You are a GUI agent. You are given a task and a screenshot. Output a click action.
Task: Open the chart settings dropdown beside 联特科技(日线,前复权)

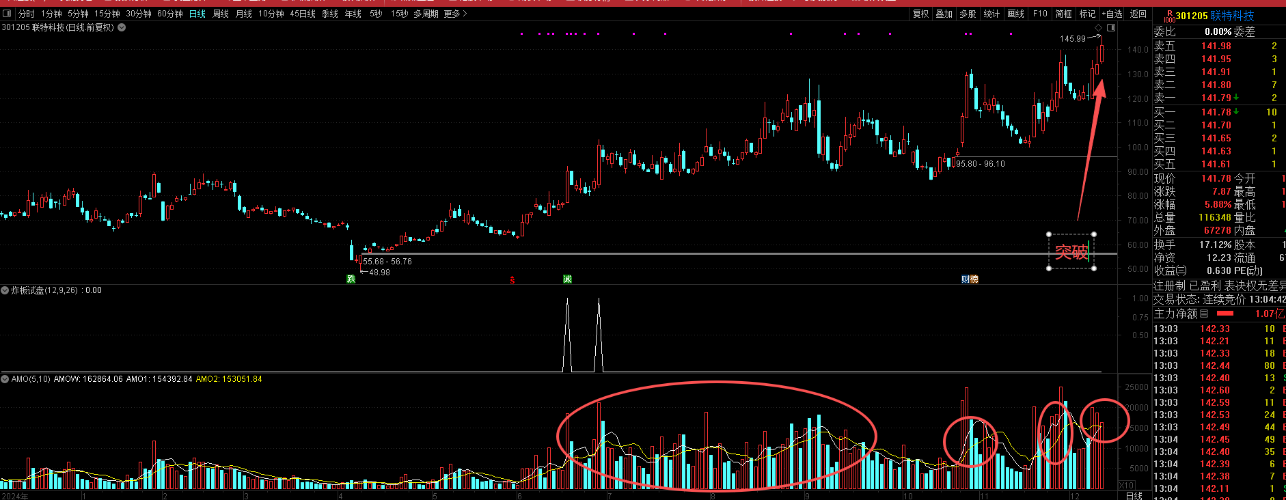[121, 28]
